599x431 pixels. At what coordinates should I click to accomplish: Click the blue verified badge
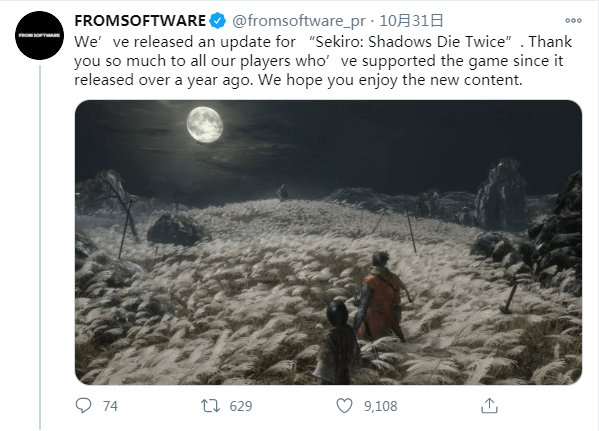point(218,21)
